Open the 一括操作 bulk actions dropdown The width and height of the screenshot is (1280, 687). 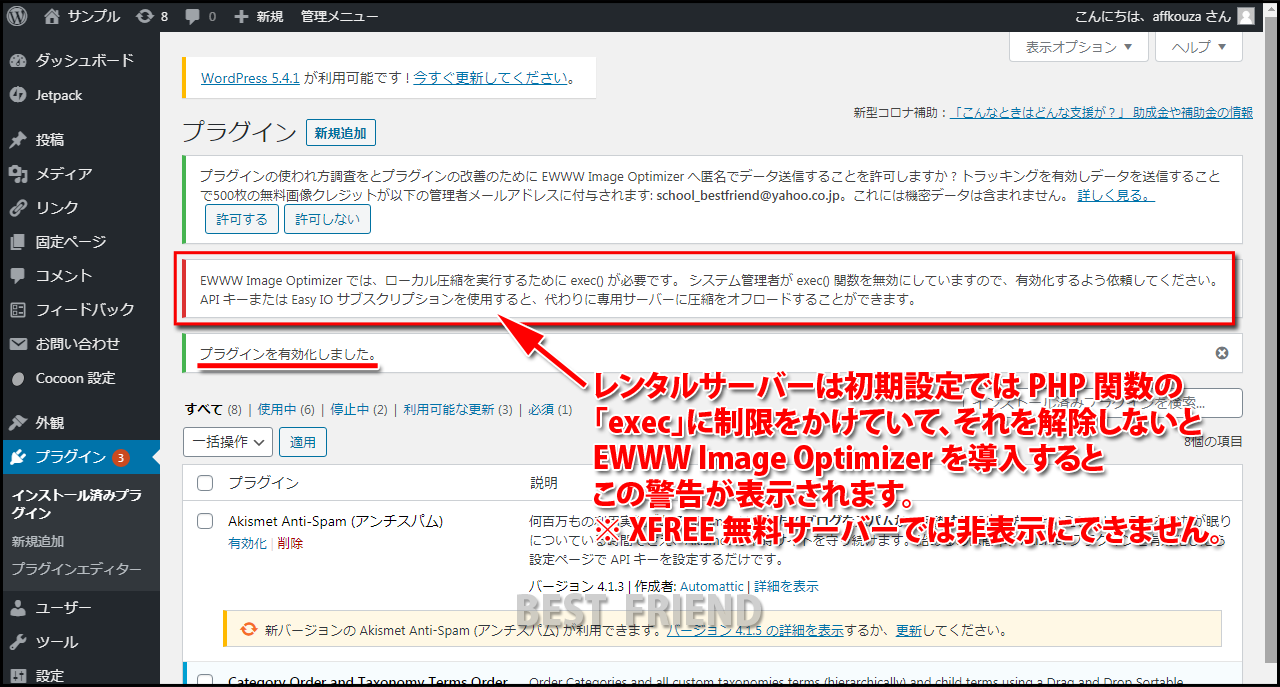[228, 441]
